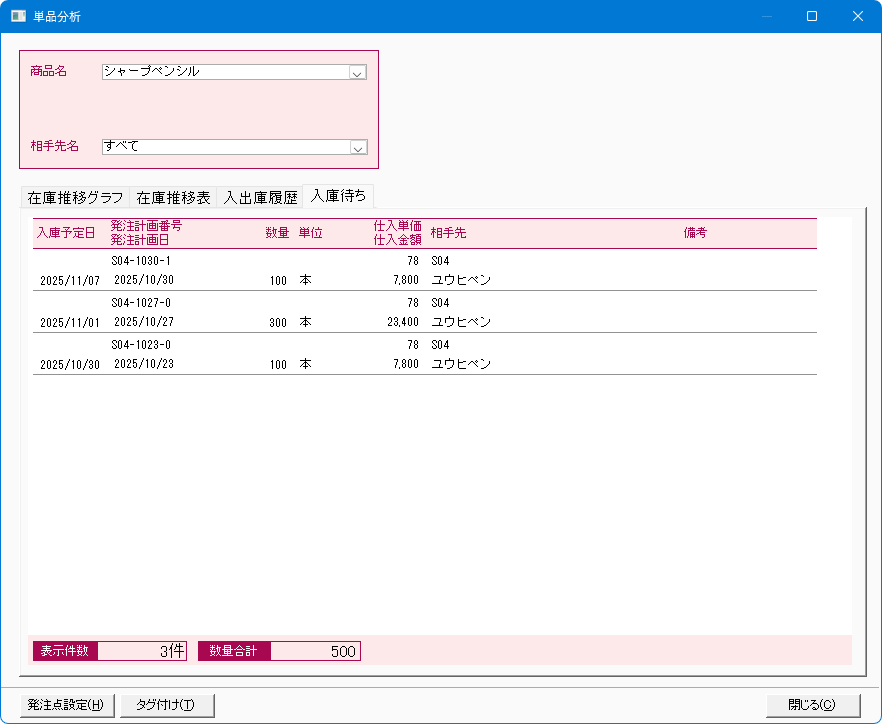882x724 pixels.
Task: Select order row S04-1027-0
Action: (x=141, y=303)
